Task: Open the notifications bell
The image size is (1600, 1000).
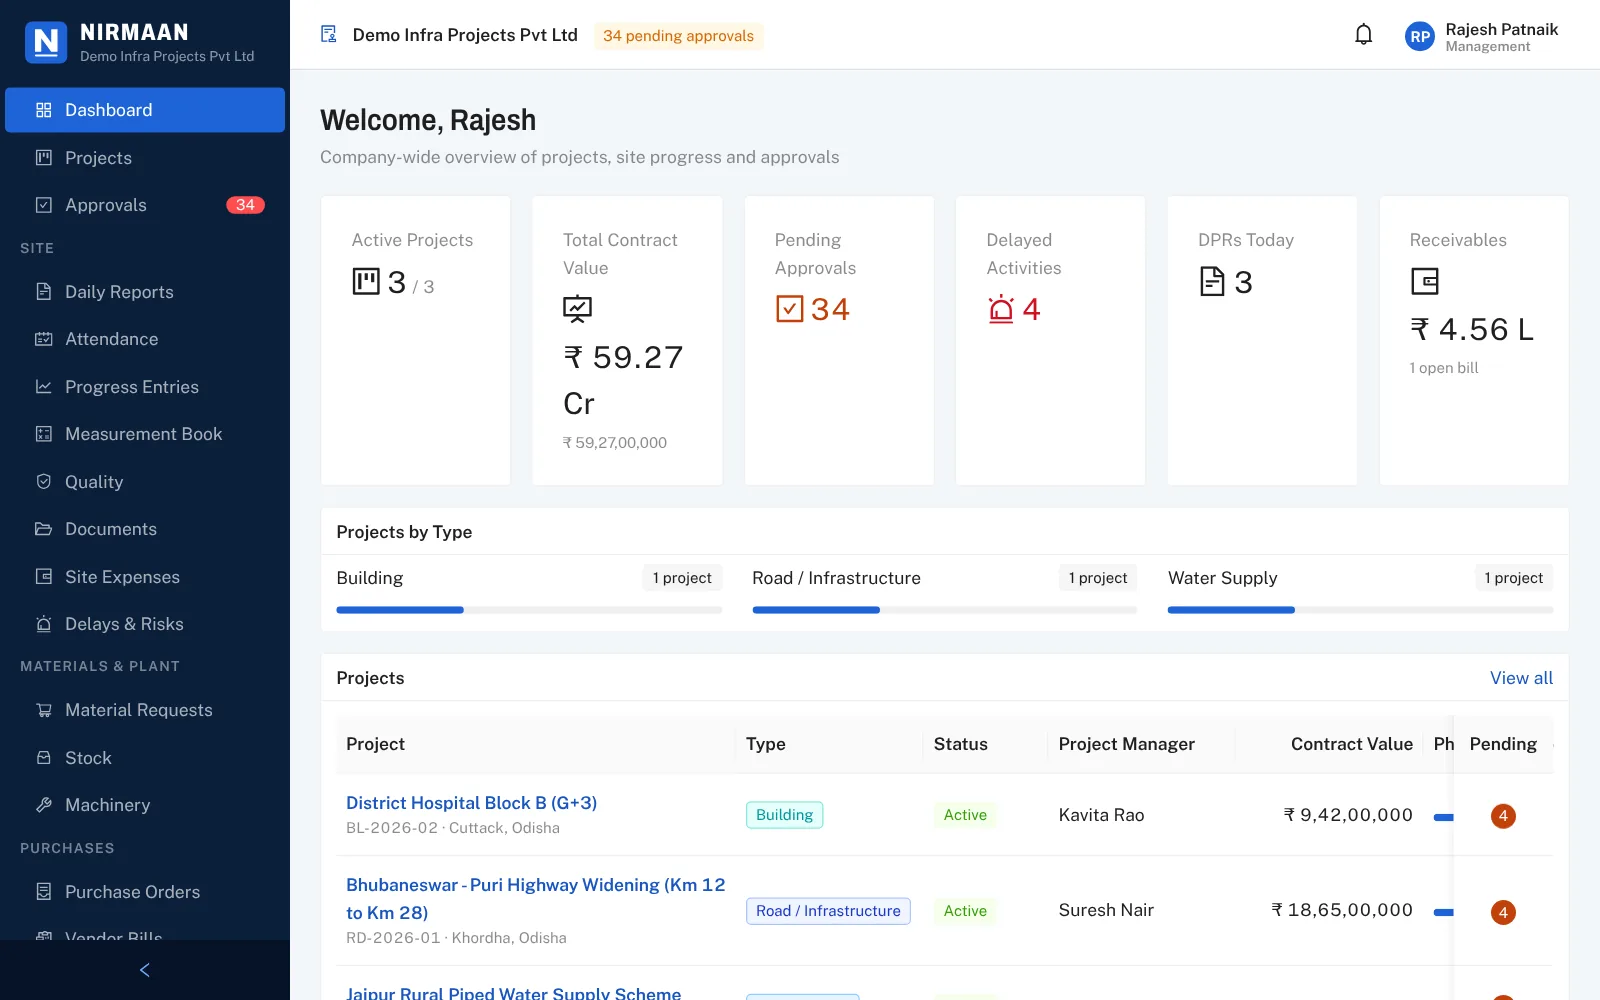Action: 1363,35
